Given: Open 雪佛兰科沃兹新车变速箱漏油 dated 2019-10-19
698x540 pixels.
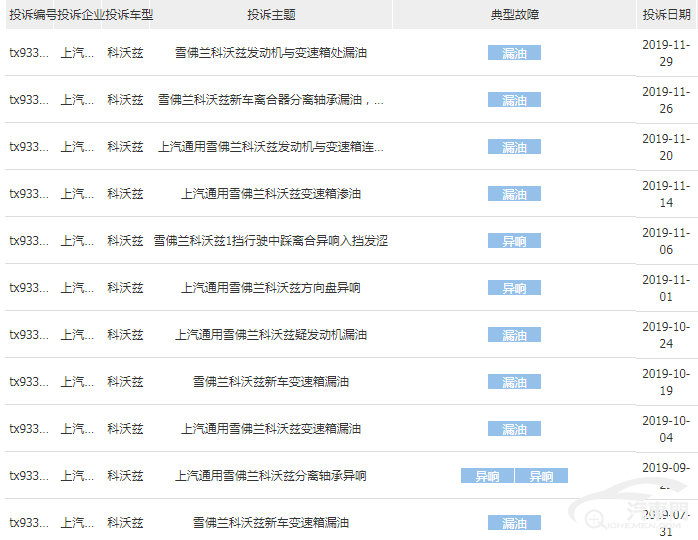Looking at the screenshot, I should point(271,382).
